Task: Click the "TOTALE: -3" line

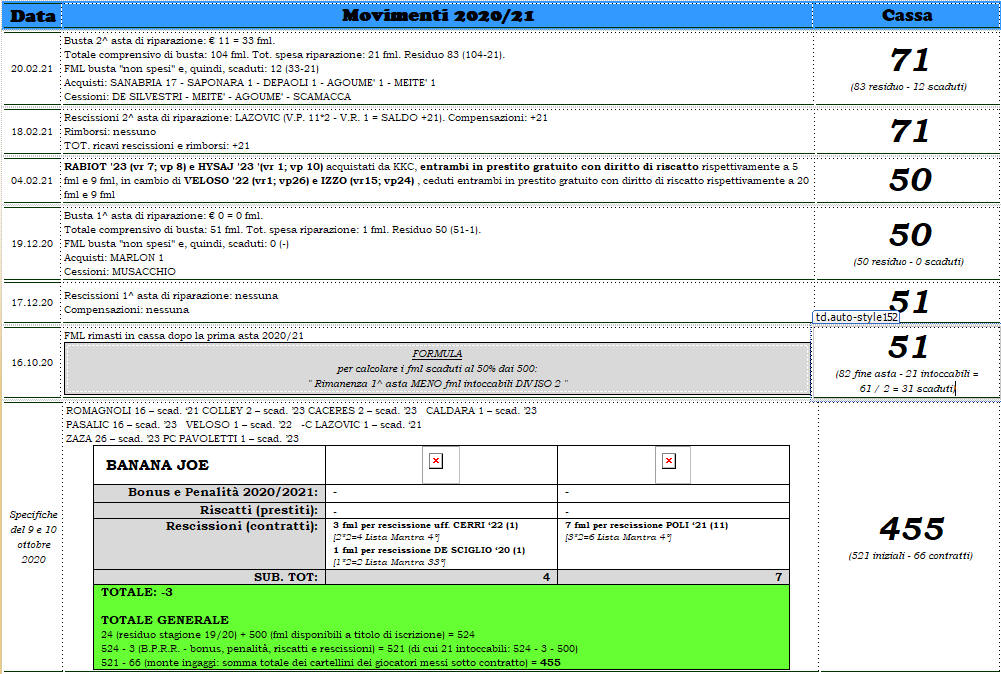Action: point(137,592)
